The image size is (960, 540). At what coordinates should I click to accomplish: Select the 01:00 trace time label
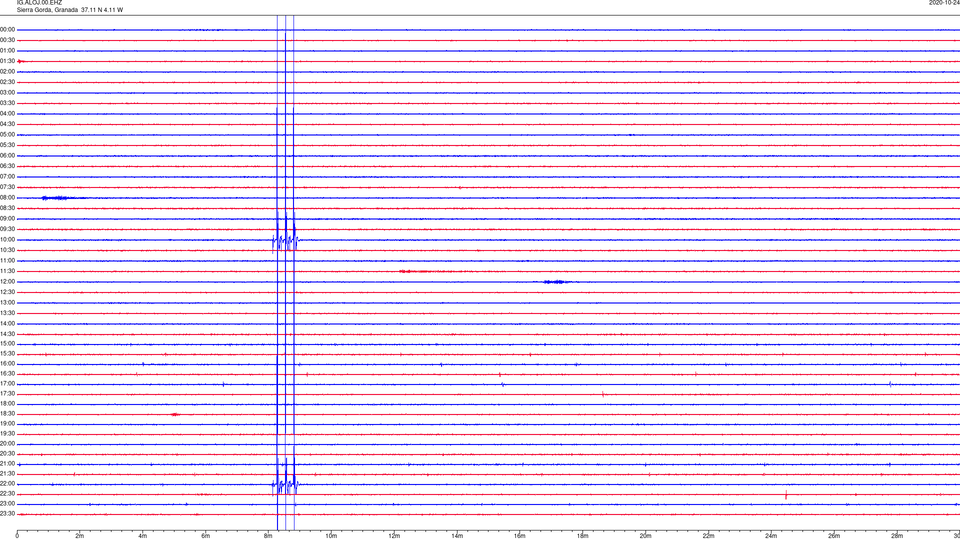[x=8, y=51]
